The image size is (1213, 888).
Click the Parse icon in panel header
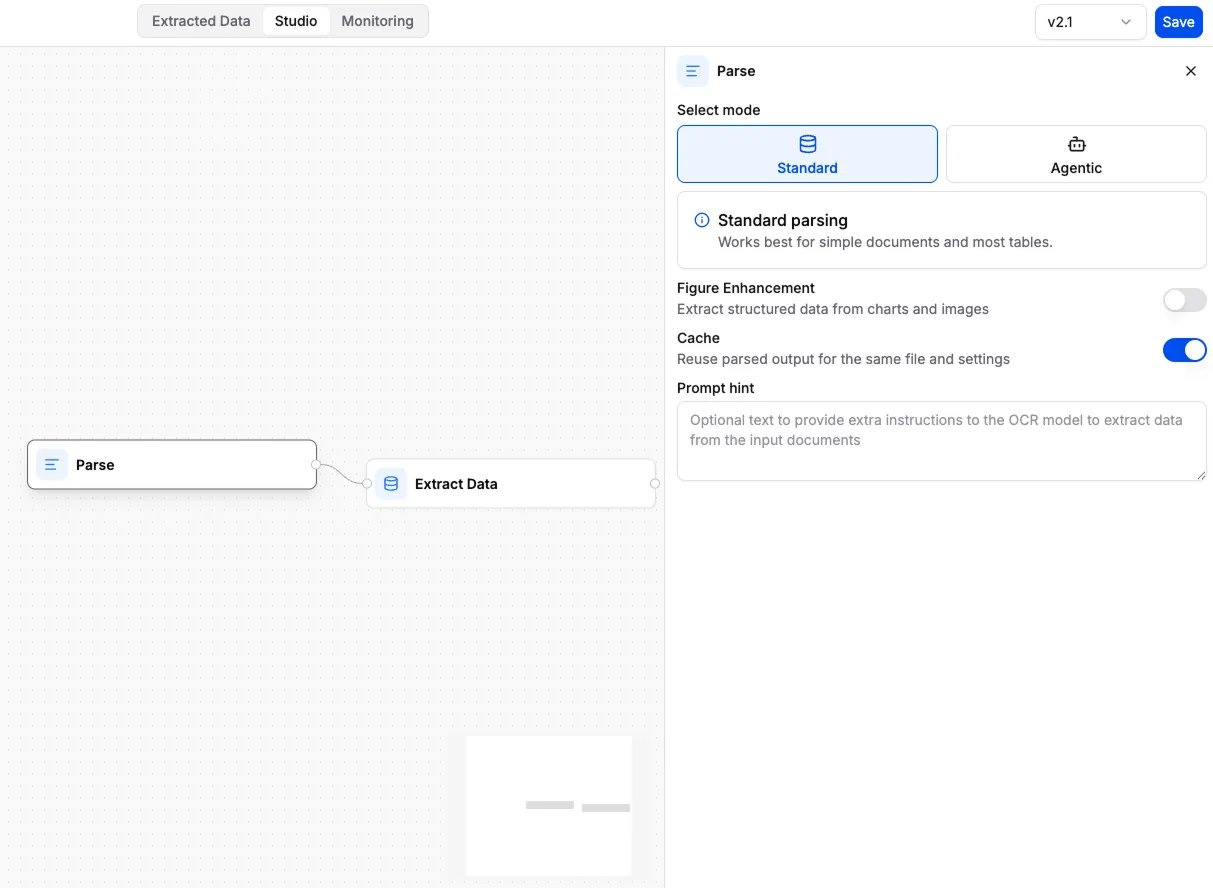(x=693, y=71)
